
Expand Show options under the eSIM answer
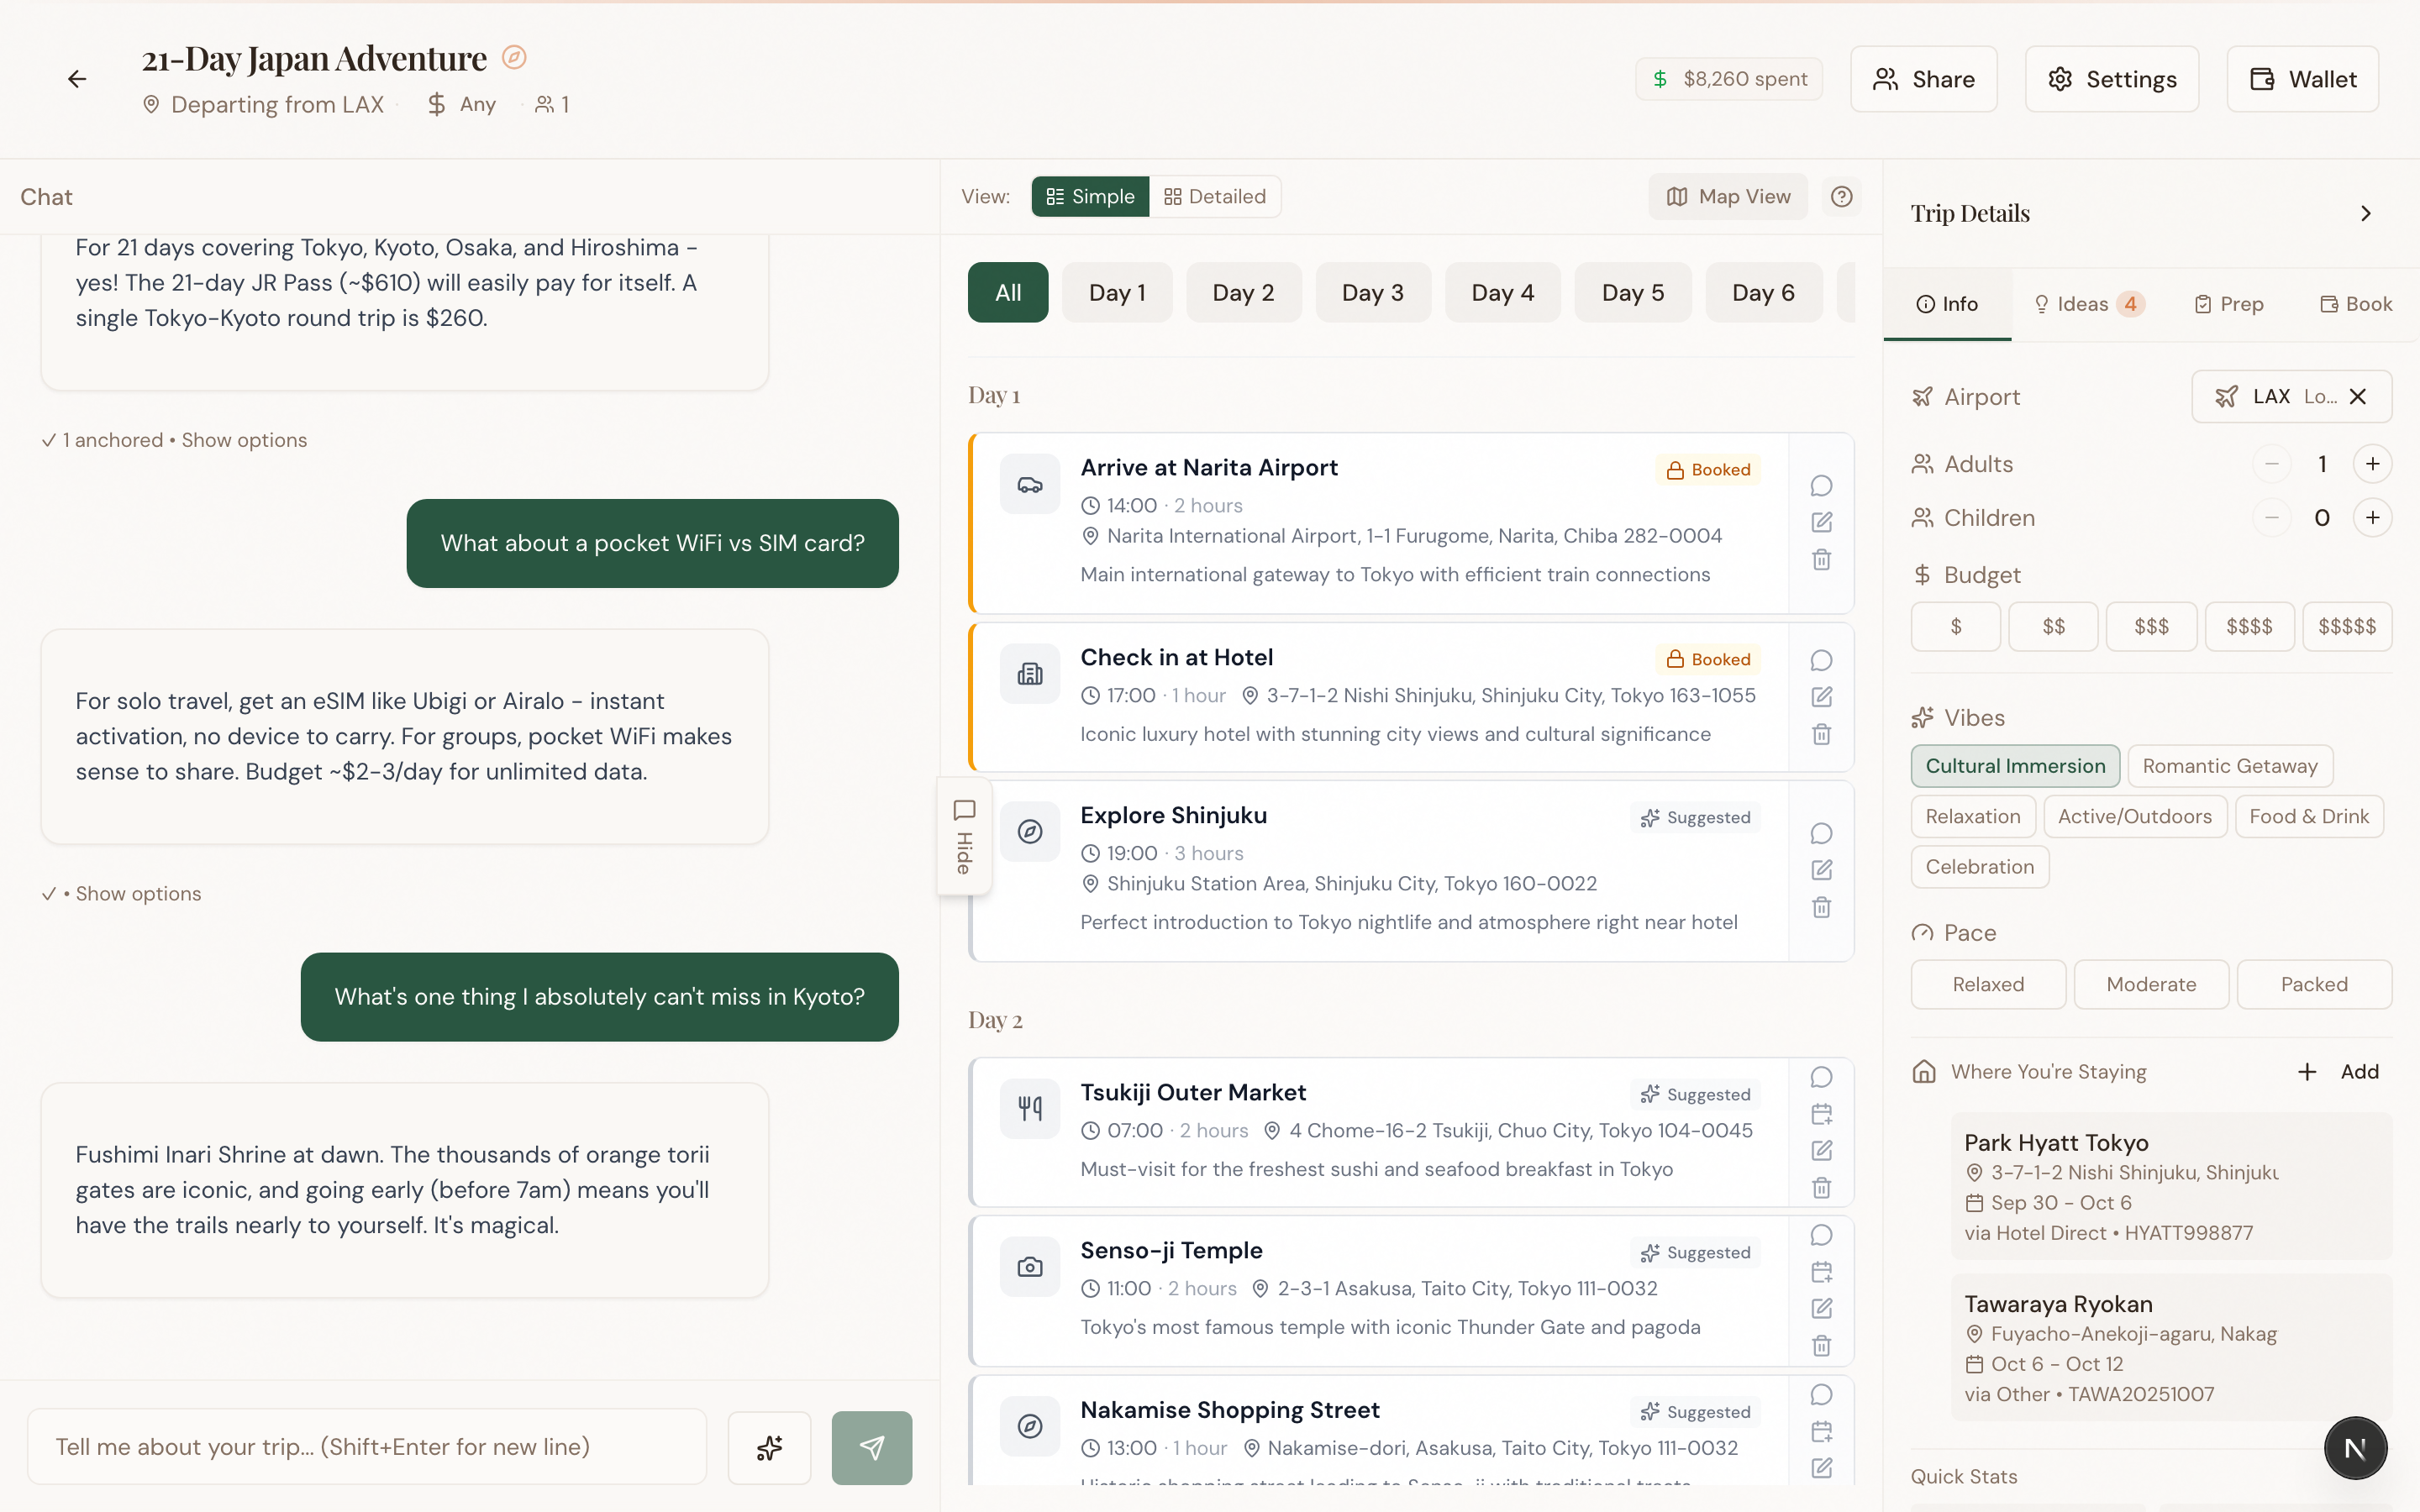(x=138, y=894)
